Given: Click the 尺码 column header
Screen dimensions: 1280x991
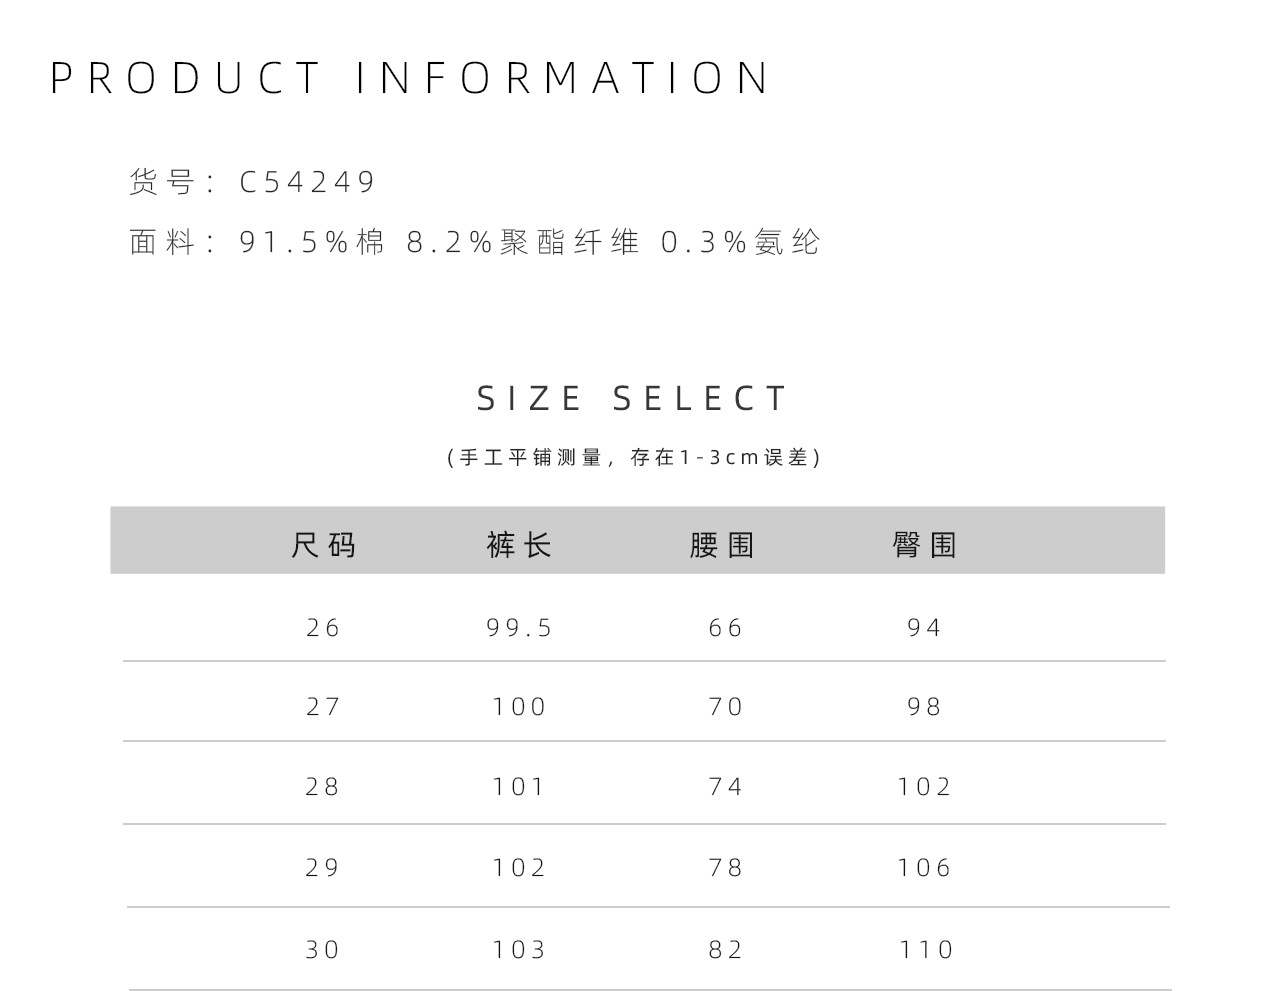Looking at the screenshot, I should point(323,545).
